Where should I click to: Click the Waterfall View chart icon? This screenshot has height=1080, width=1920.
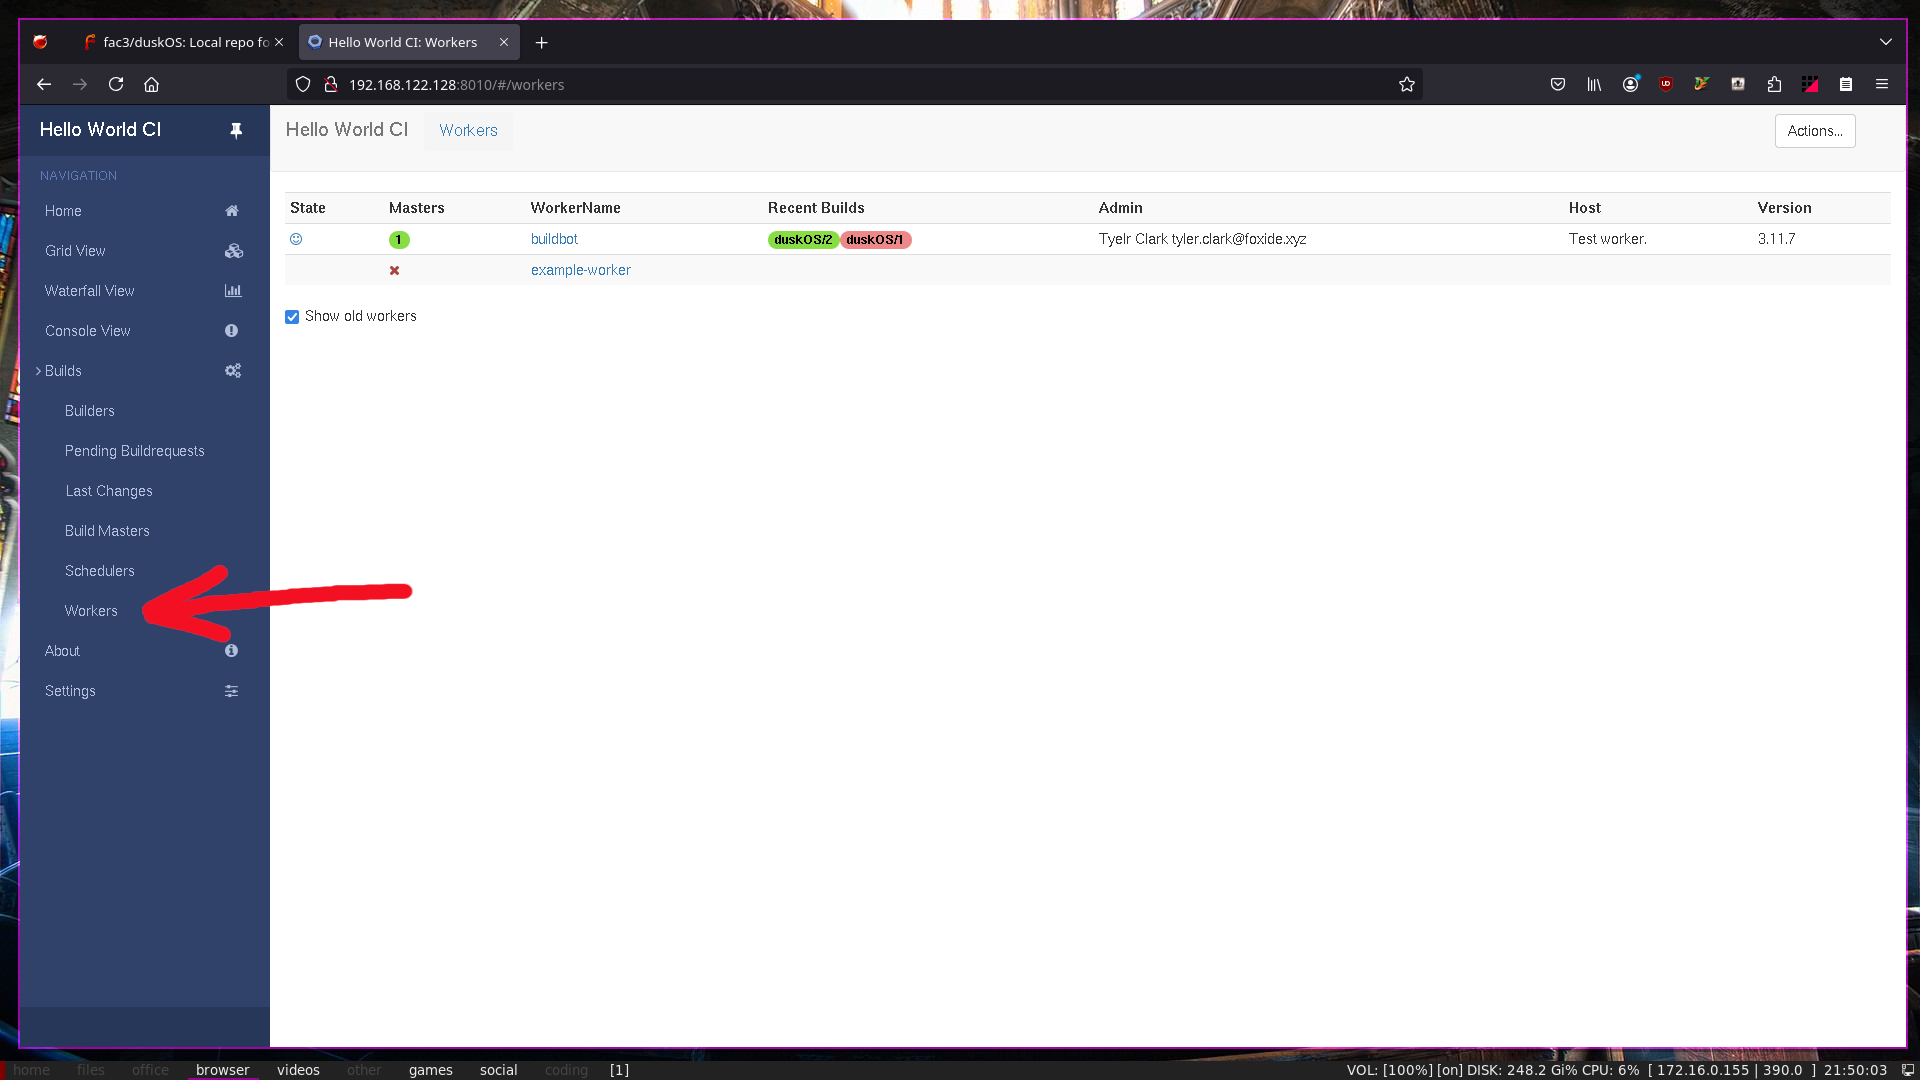(233, 291)
